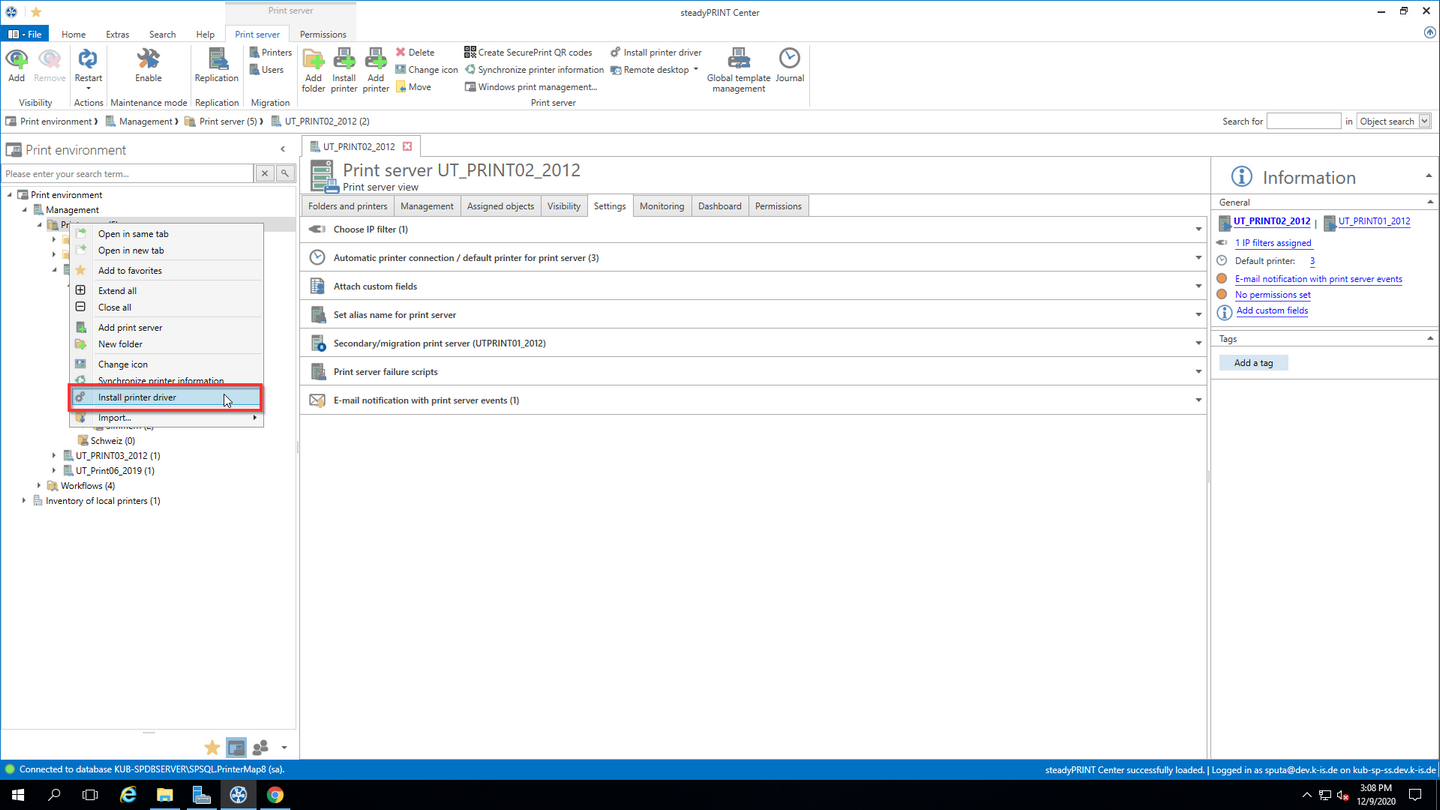Collapse the Print environment side panel
The width and height of the screenshot is (1440, 810).
pos(283,150)
